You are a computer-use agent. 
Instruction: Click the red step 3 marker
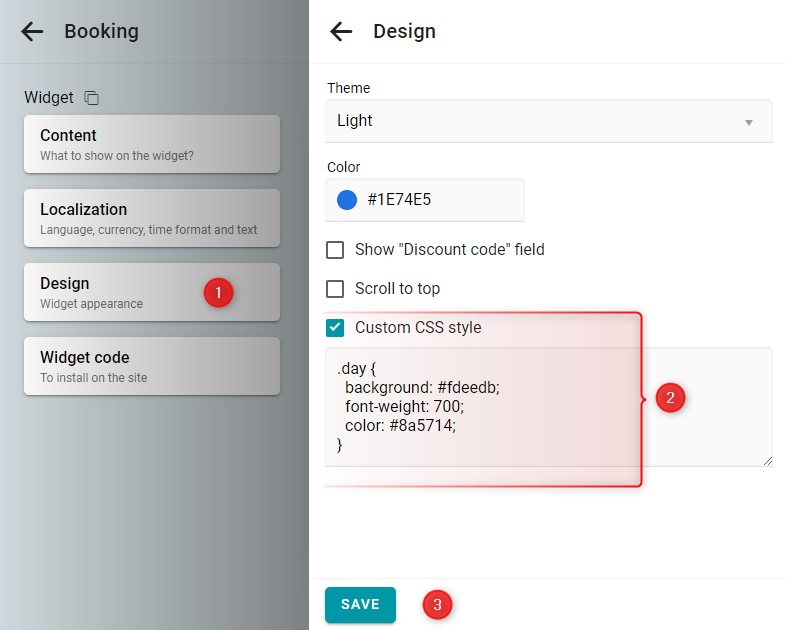[x=437, y=604]
